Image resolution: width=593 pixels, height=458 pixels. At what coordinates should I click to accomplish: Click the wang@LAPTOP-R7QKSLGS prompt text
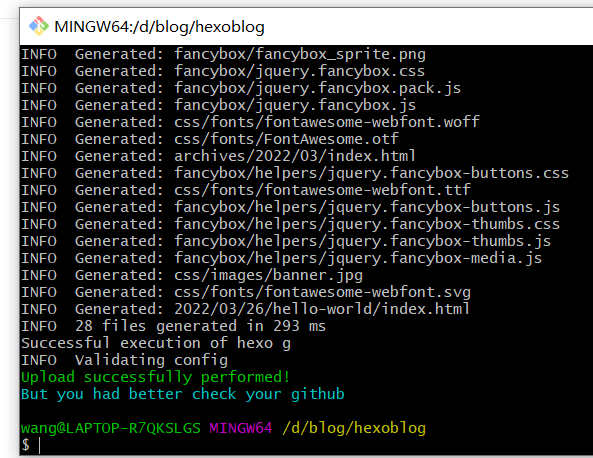click(x=111, y=429)
